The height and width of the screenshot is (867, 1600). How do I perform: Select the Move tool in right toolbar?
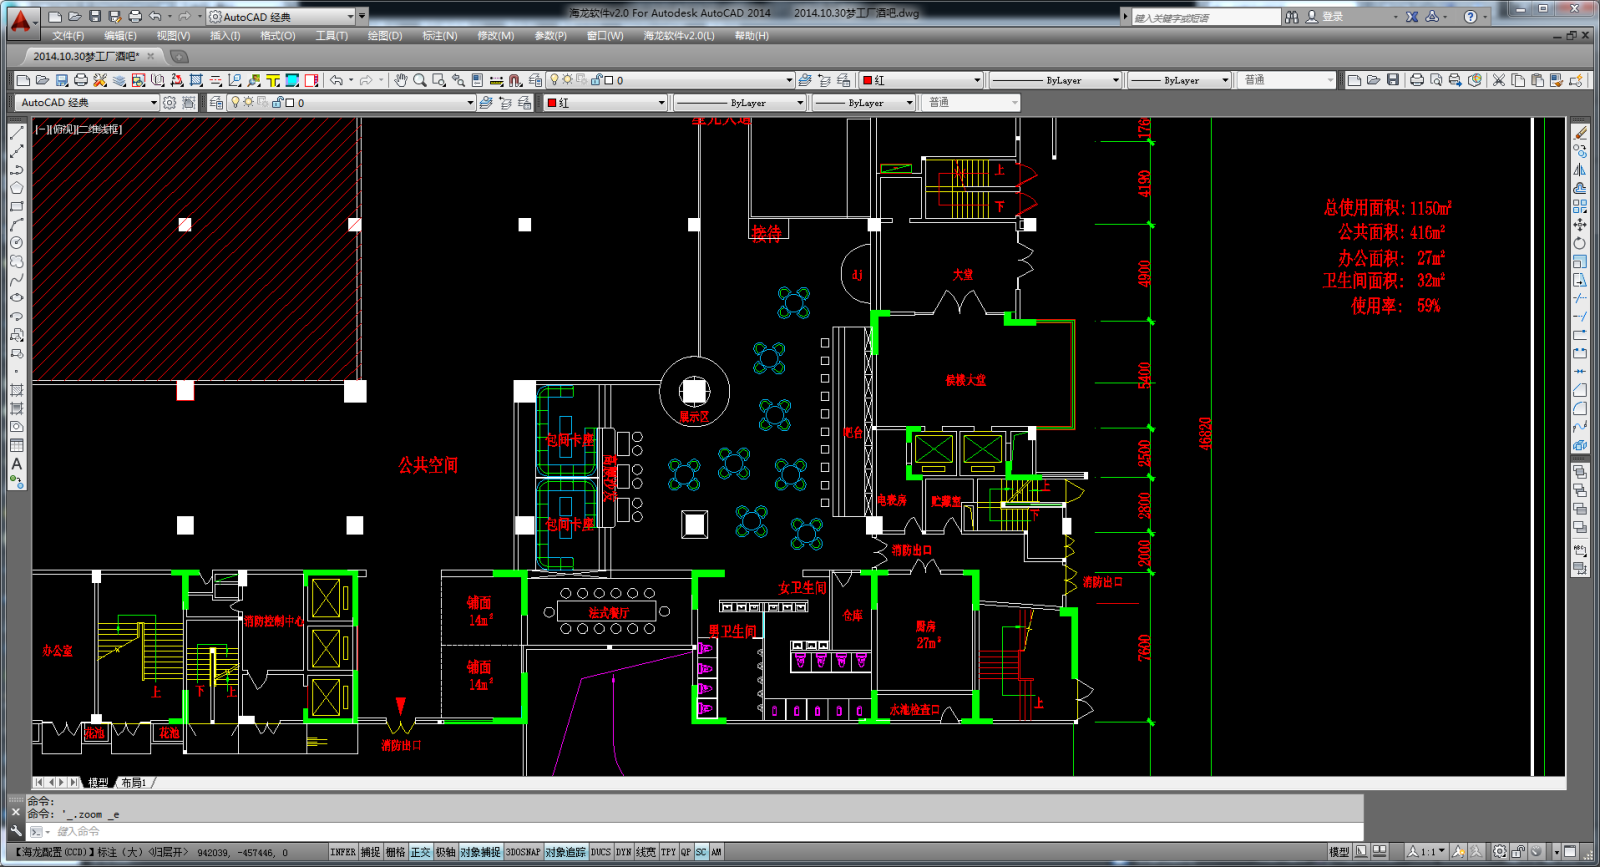[1580, 224]
